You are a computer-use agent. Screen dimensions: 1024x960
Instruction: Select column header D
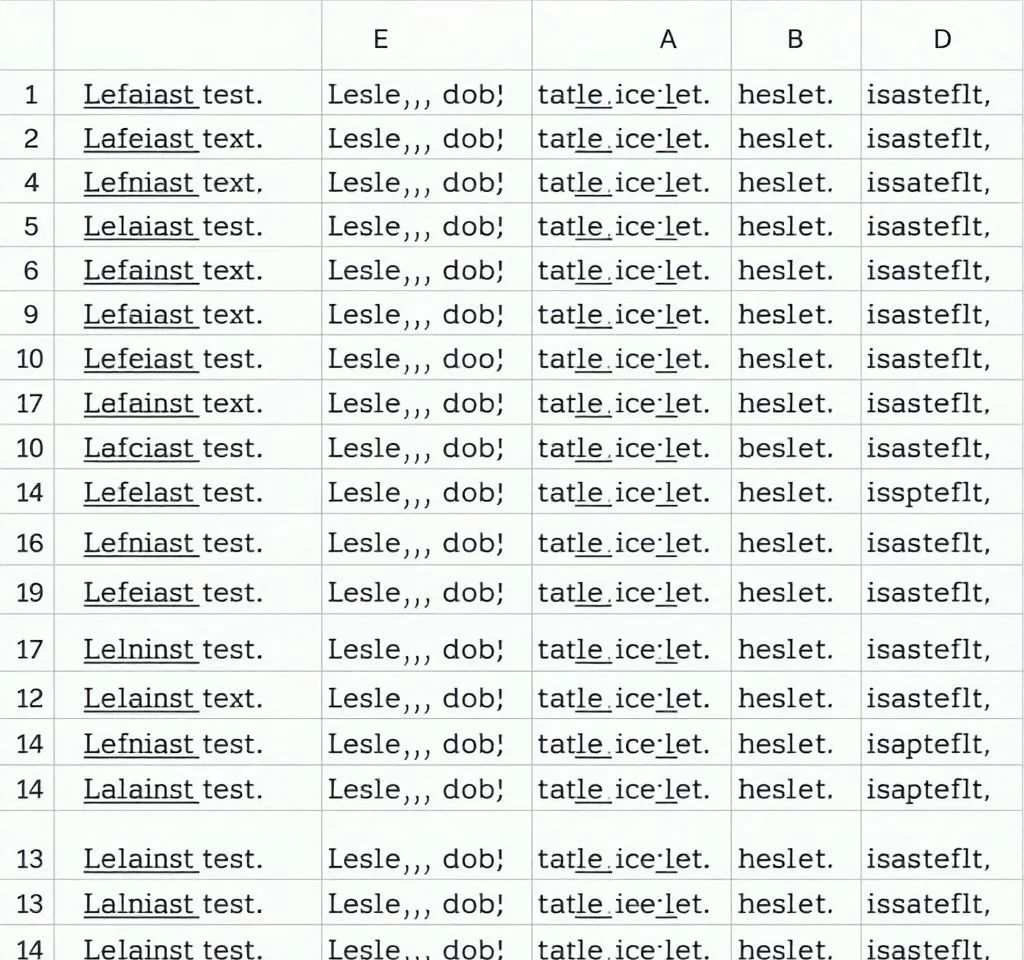942,39
